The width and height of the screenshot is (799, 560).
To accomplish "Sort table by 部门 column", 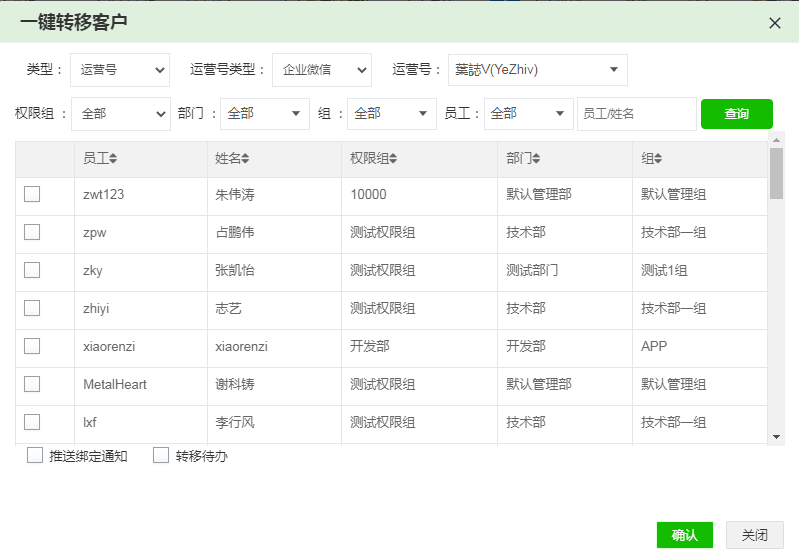I will [x=525, y=159].
